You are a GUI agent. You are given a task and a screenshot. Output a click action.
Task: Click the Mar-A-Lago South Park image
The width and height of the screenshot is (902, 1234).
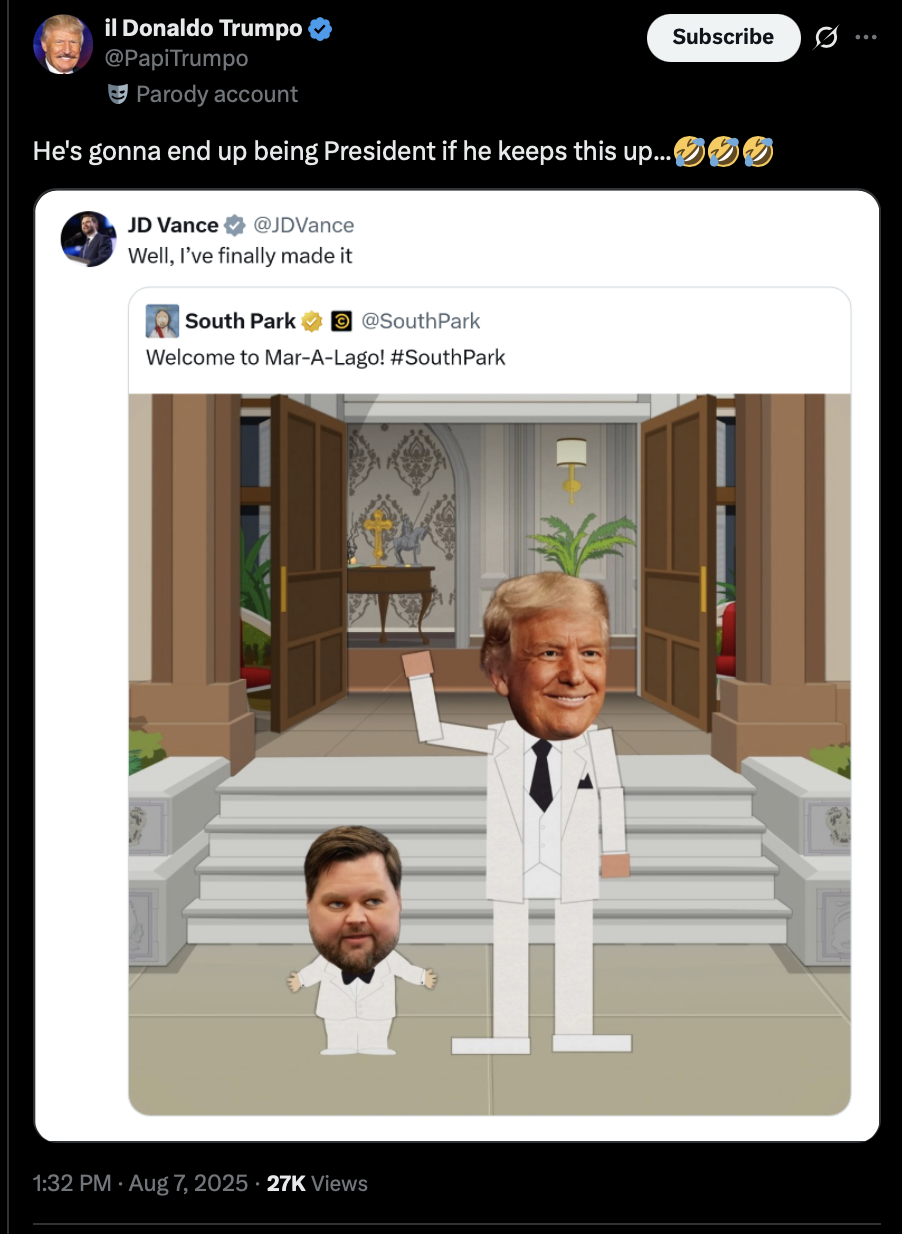pyautogui.click(x=489, y=754)
